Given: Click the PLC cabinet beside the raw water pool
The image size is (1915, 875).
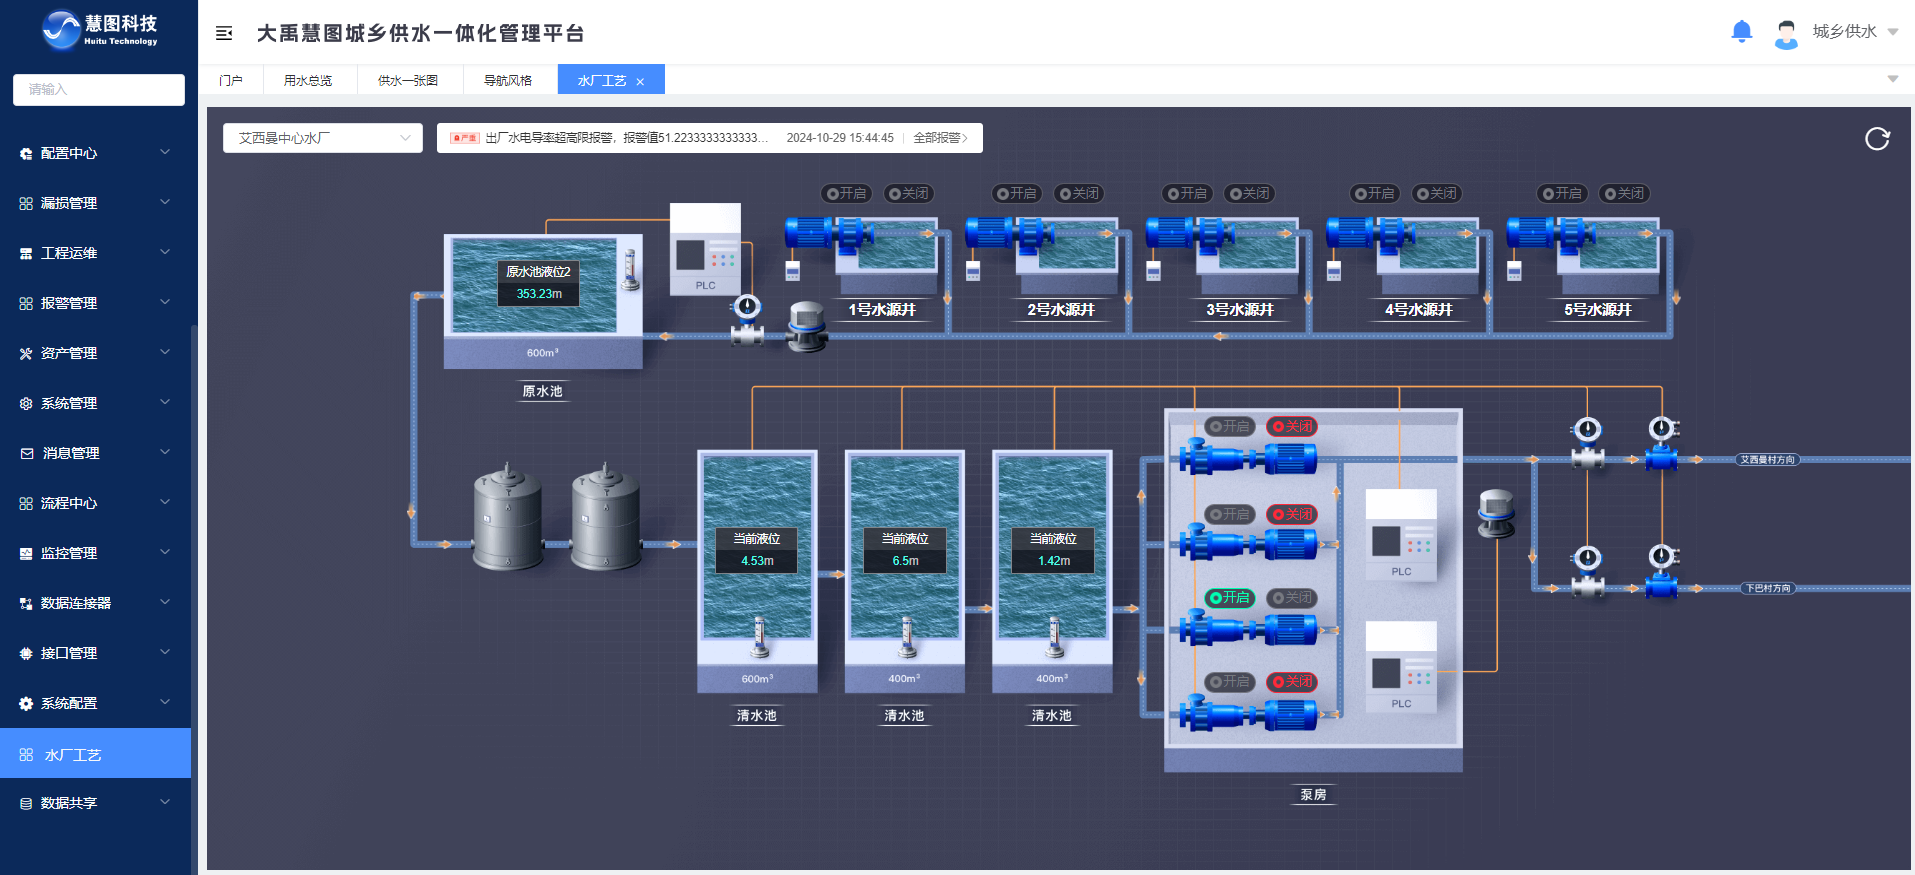Looking at the screenshot, I should 705,249.
